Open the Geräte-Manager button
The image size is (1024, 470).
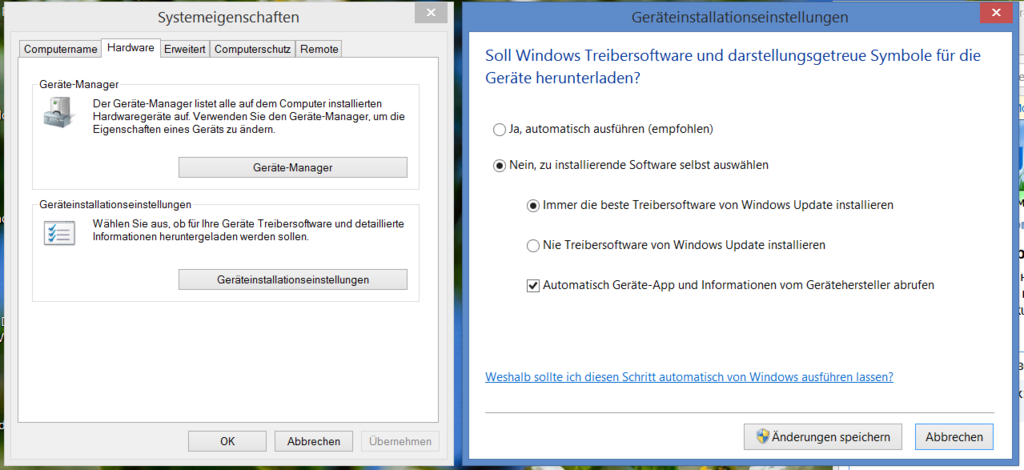point(293,168)
